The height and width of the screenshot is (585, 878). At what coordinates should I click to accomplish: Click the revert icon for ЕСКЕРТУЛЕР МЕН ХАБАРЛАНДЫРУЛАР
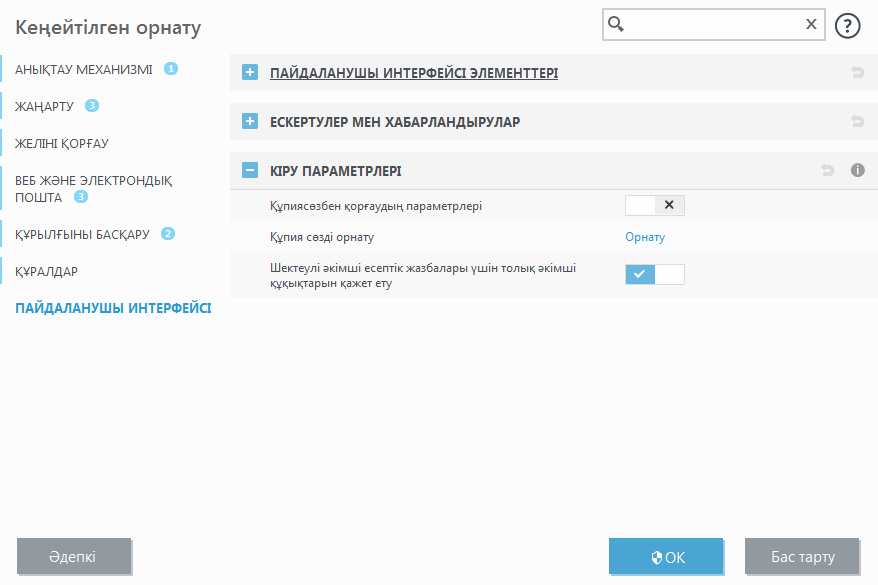857,121
